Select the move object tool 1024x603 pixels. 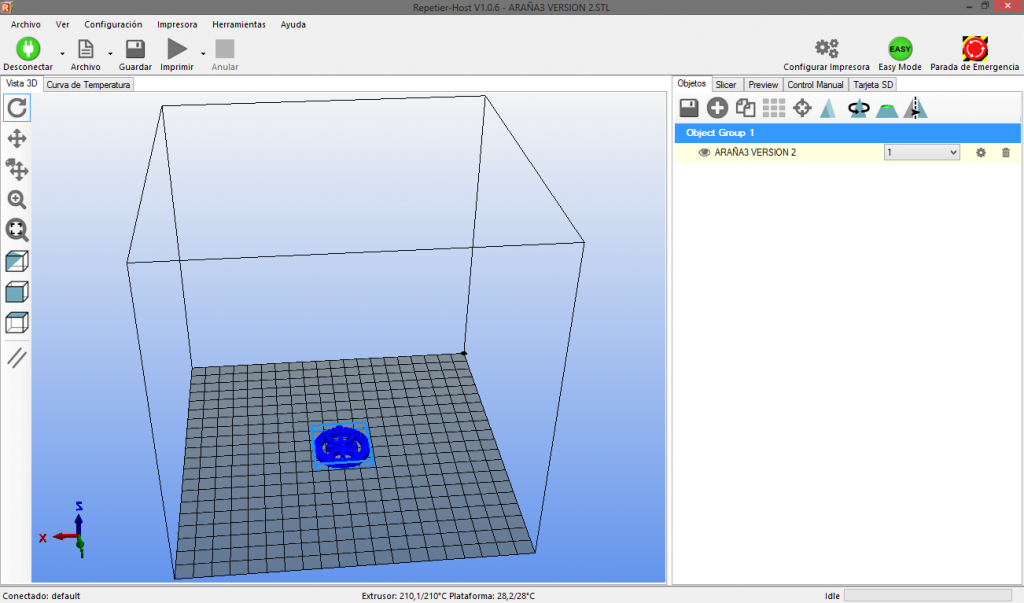(17, 169)
